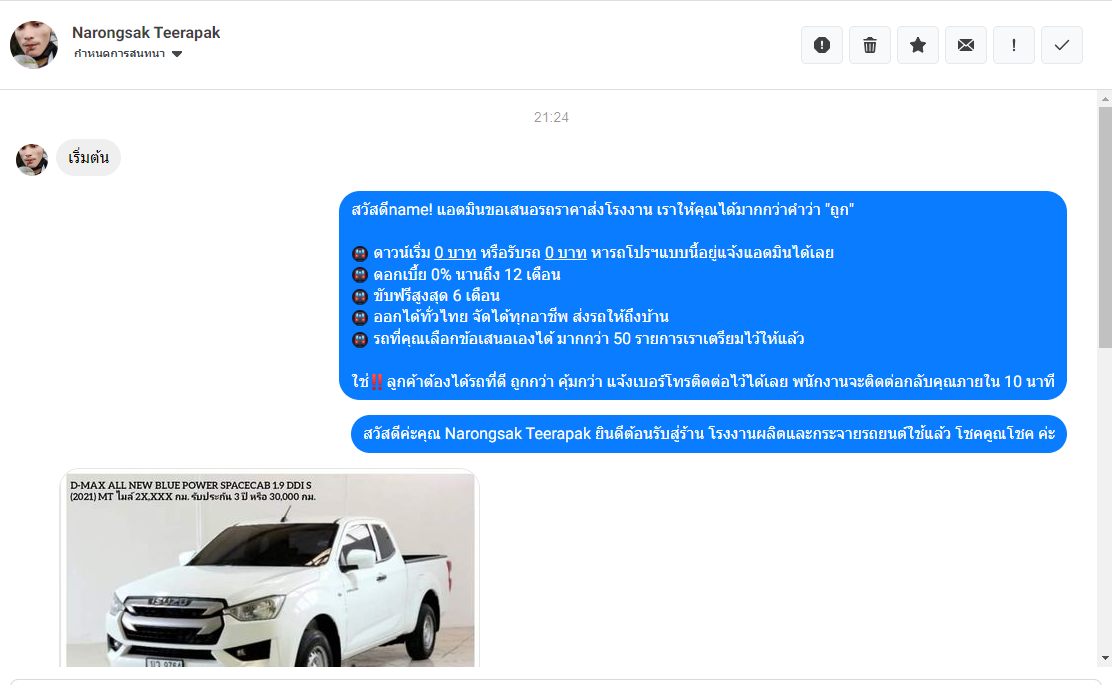Mark conversation unread with envelope icon
1112x685 pixels.
click(966, 45)
